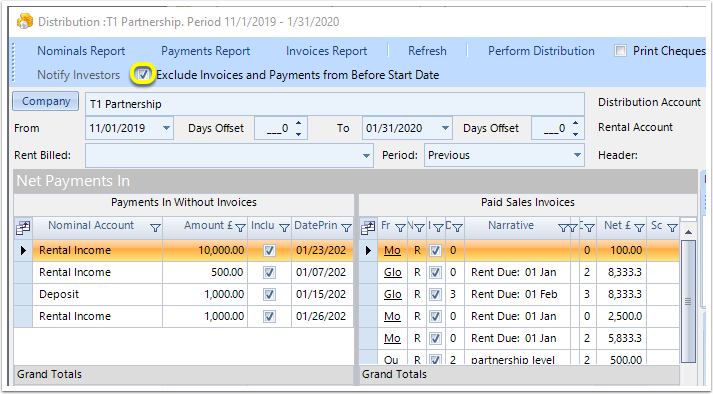Open the Sc column filter
The height and width of the screenshot is (394, 713).
click(x=672, y=227)
